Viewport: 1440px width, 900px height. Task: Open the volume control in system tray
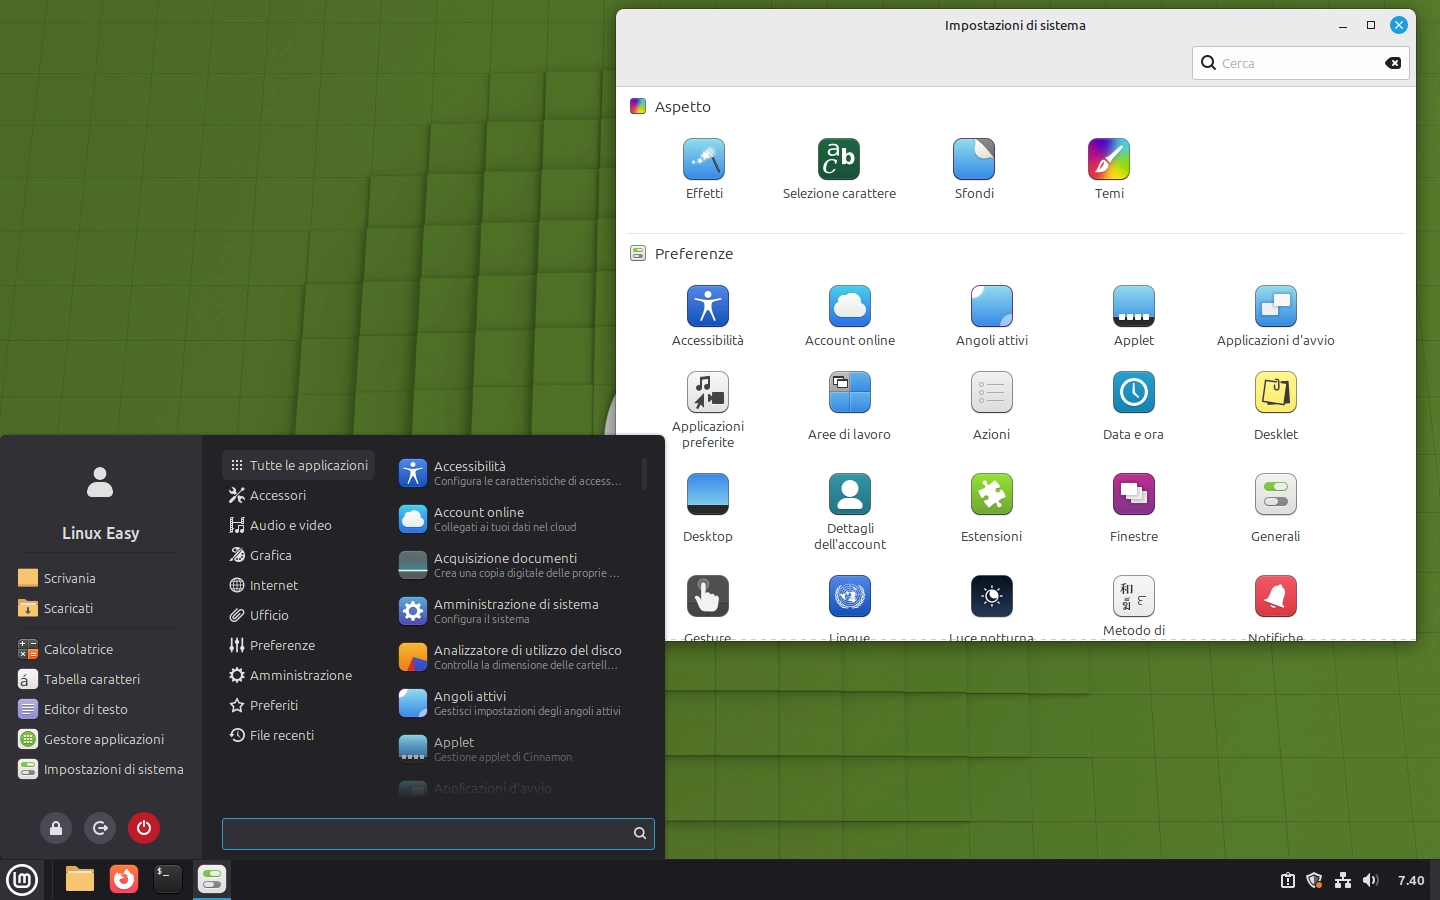click(1371, 881)
